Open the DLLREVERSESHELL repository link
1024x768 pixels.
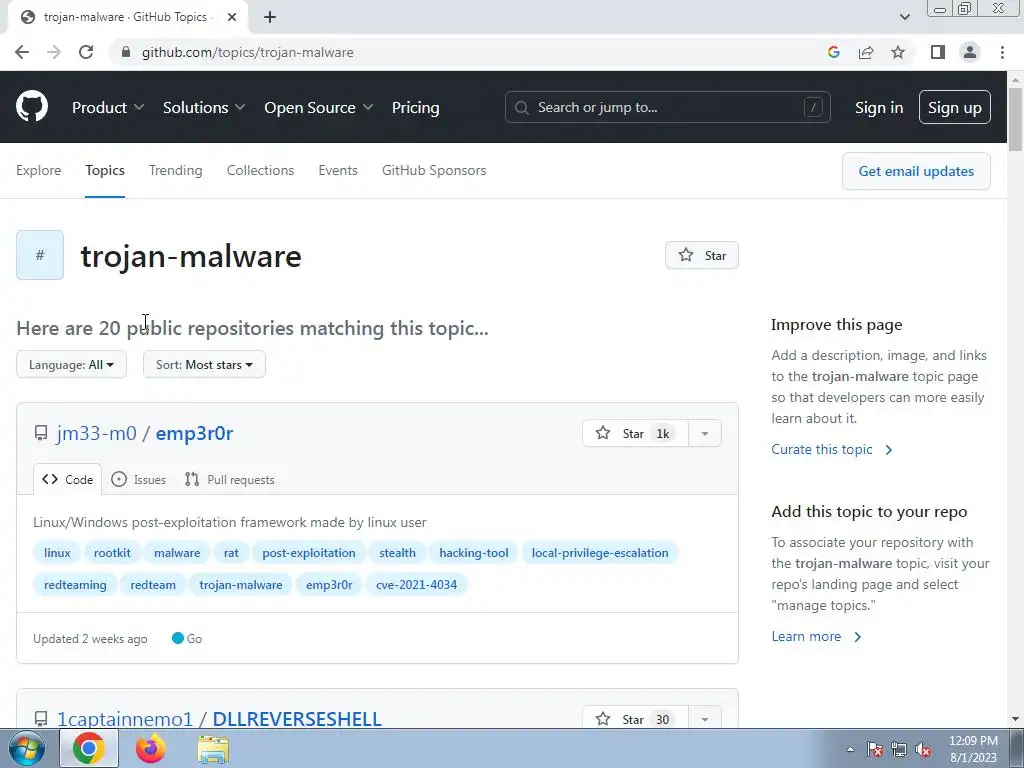(x=297, y=718)
